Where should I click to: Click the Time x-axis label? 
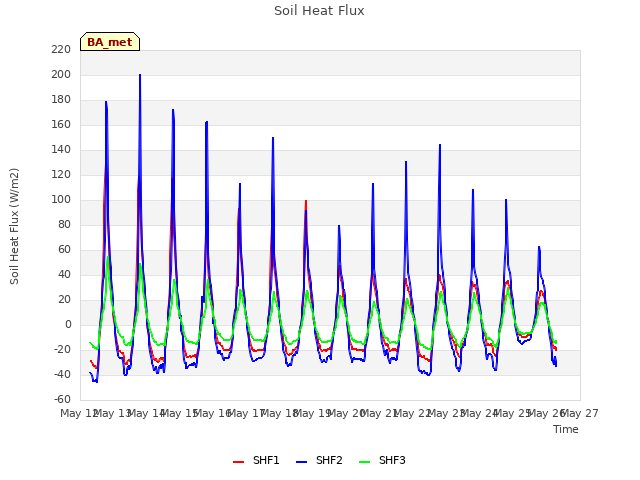click(566, 429)
